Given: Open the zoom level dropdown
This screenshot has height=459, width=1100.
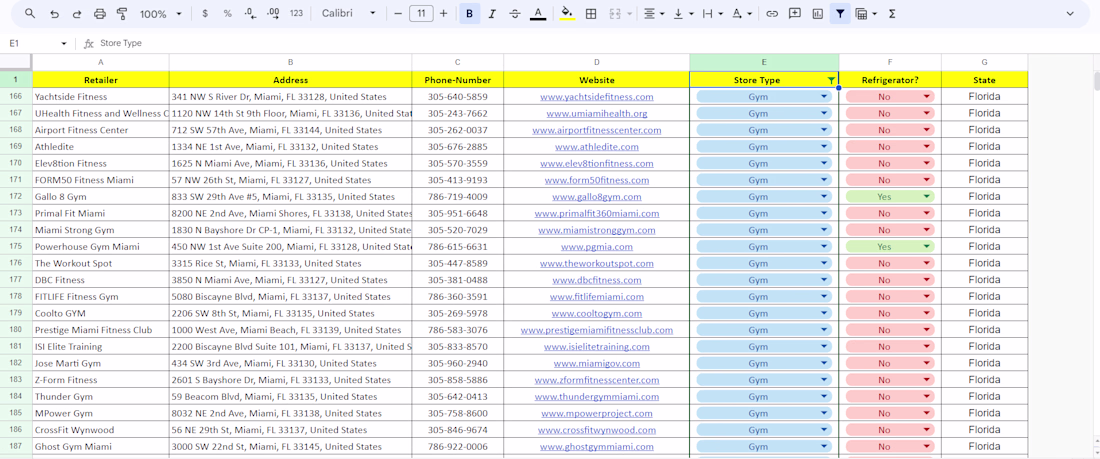Looking at the screenshot, I should coord(161,13).
